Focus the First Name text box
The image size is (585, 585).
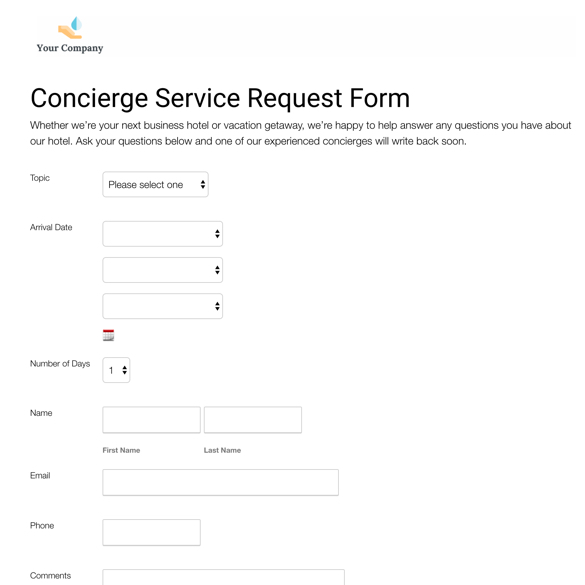[151, 420]
